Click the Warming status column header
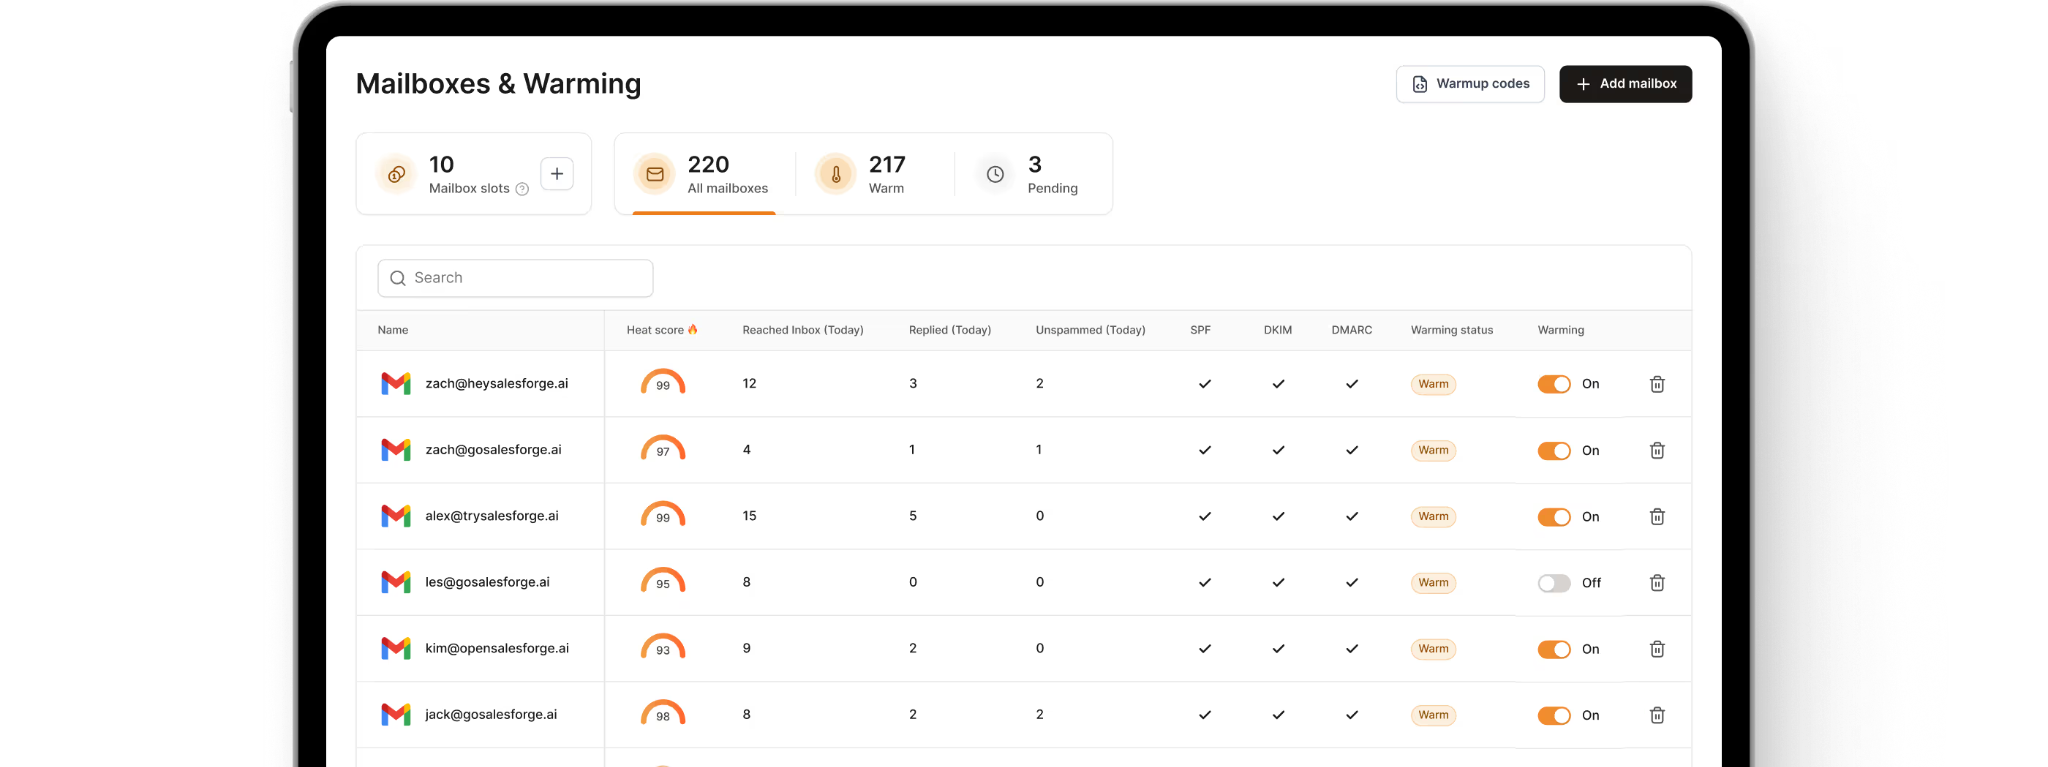 point(1452,330)
